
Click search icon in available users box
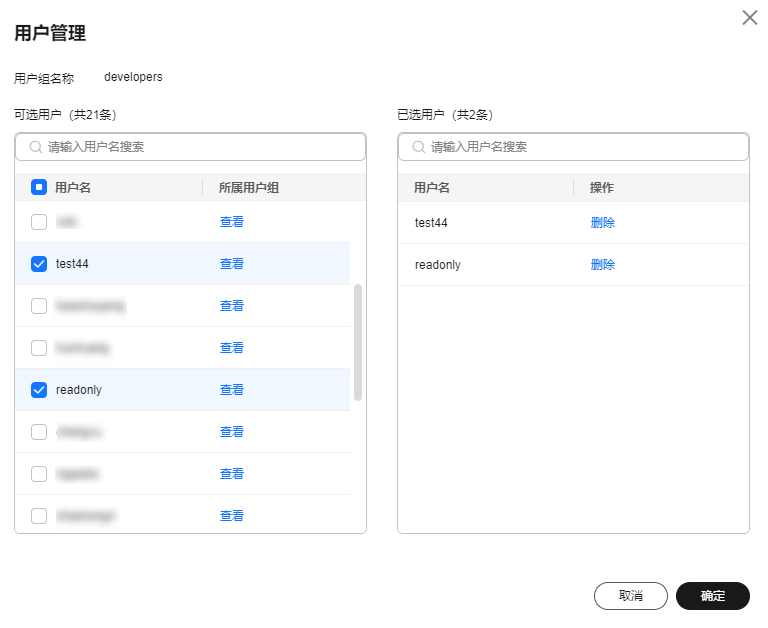pyautogui.click(x=35, y=147)
